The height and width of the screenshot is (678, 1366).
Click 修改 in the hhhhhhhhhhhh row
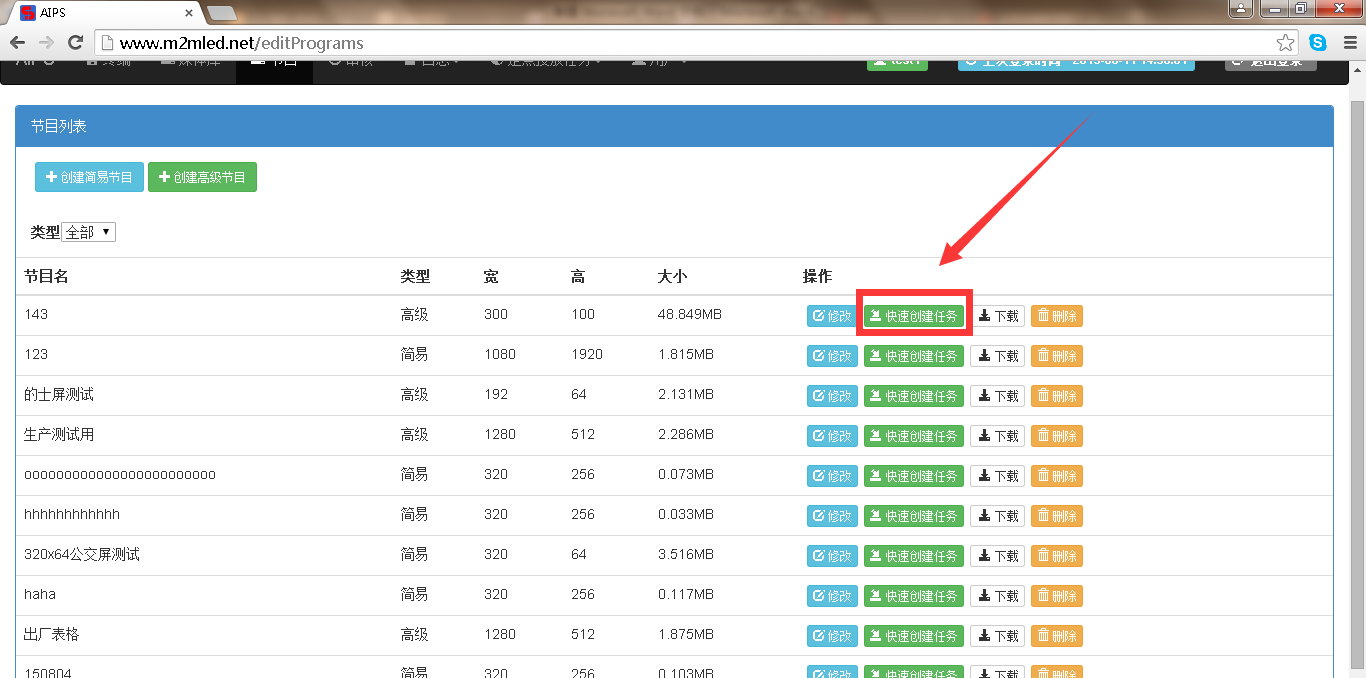click(x=832, y=516)
